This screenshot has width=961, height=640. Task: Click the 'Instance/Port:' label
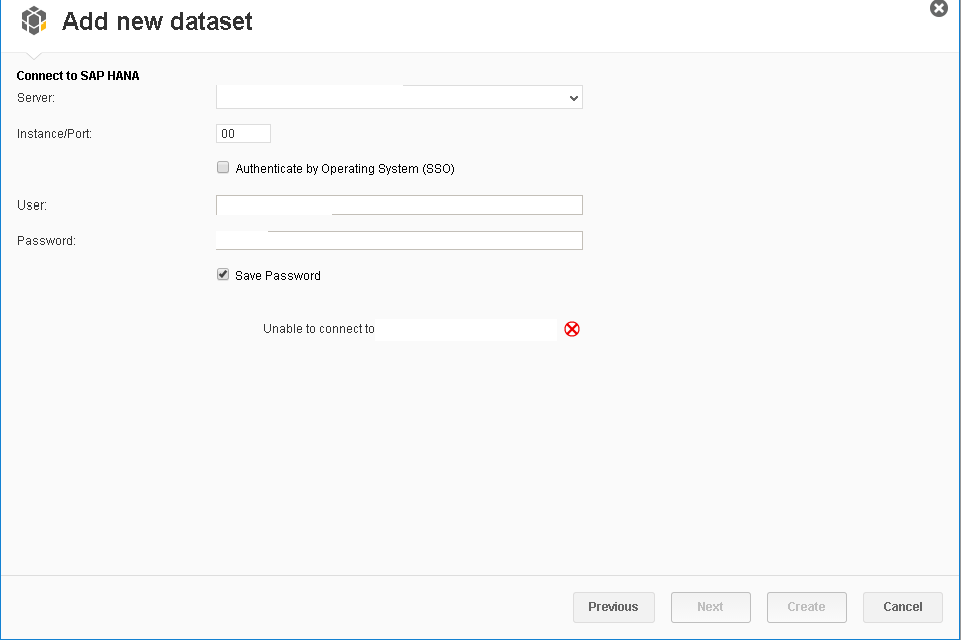(55, 134)
